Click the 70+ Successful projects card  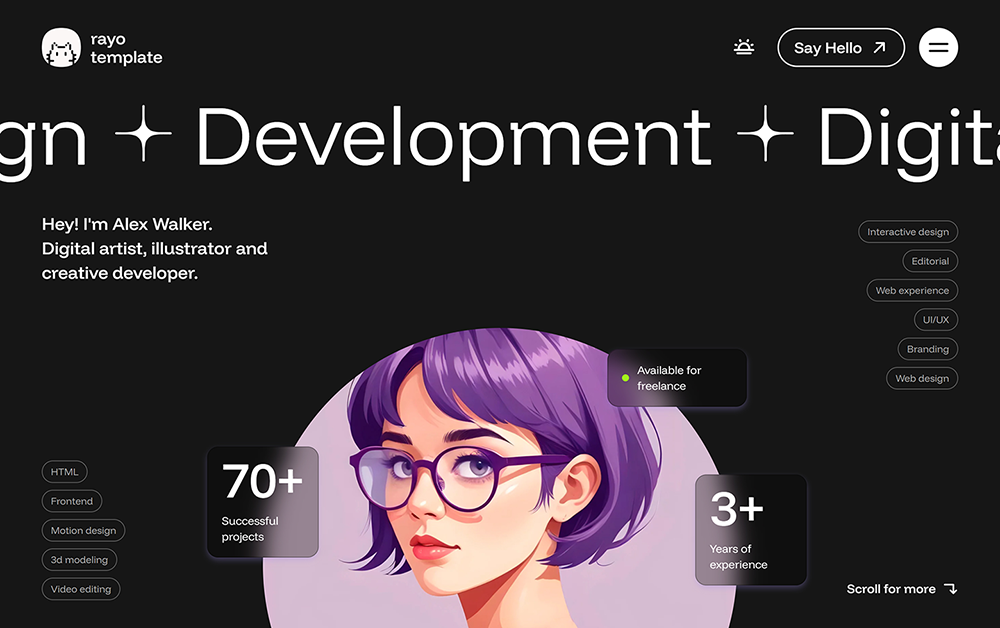262,501
